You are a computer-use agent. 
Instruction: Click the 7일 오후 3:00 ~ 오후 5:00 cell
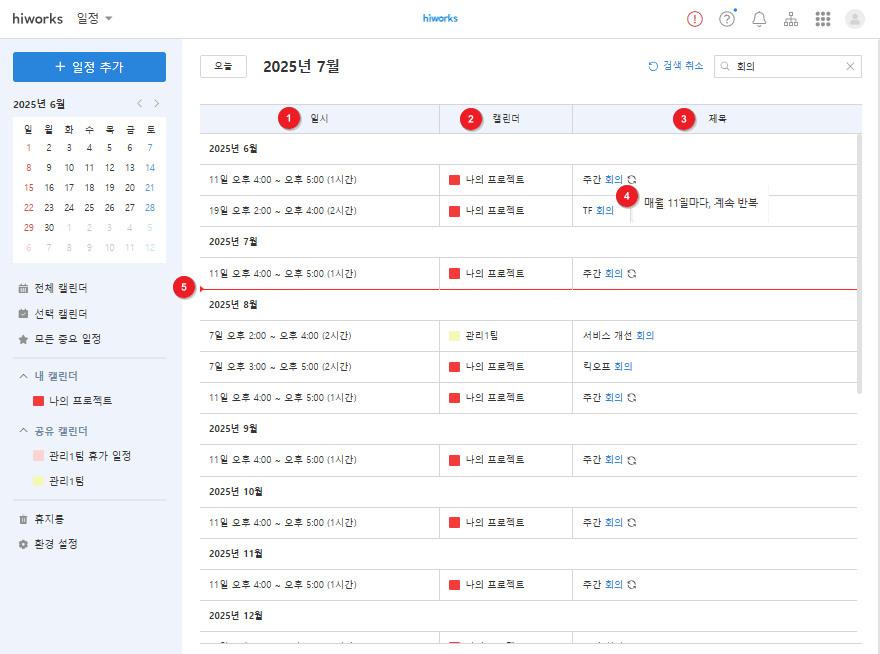[319, 367]
